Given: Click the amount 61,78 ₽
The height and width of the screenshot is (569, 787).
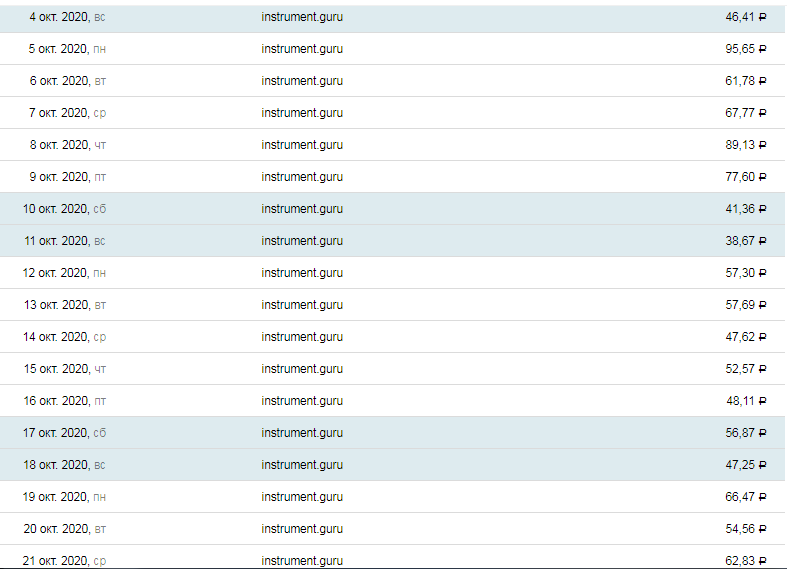Looking at the screenshot, I should tap(746, 81).
